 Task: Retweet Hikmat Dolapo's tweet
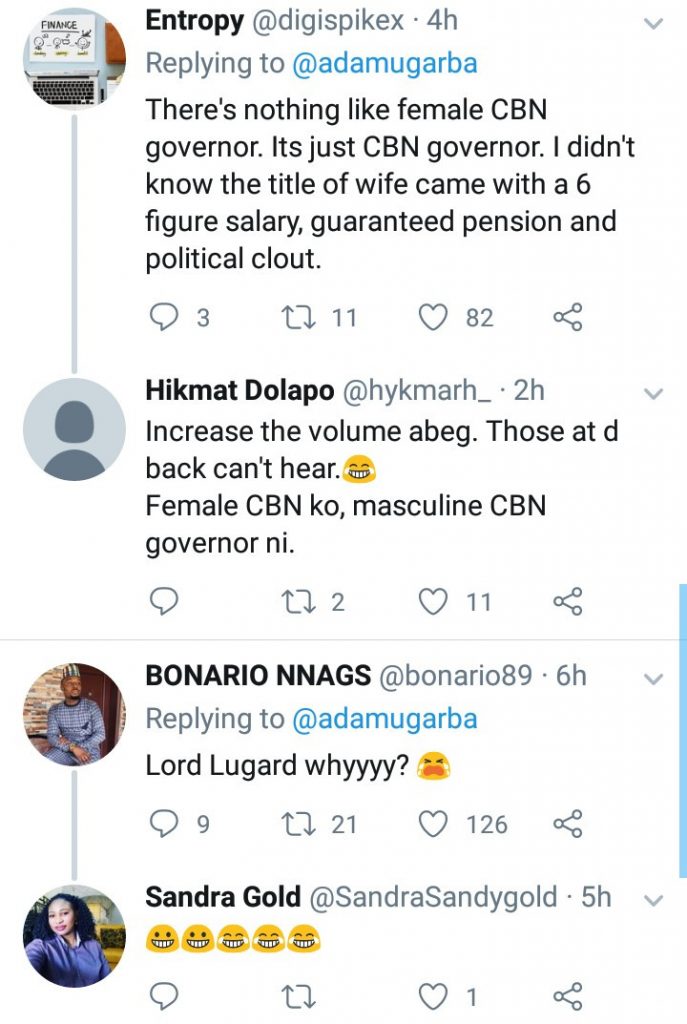296,601
